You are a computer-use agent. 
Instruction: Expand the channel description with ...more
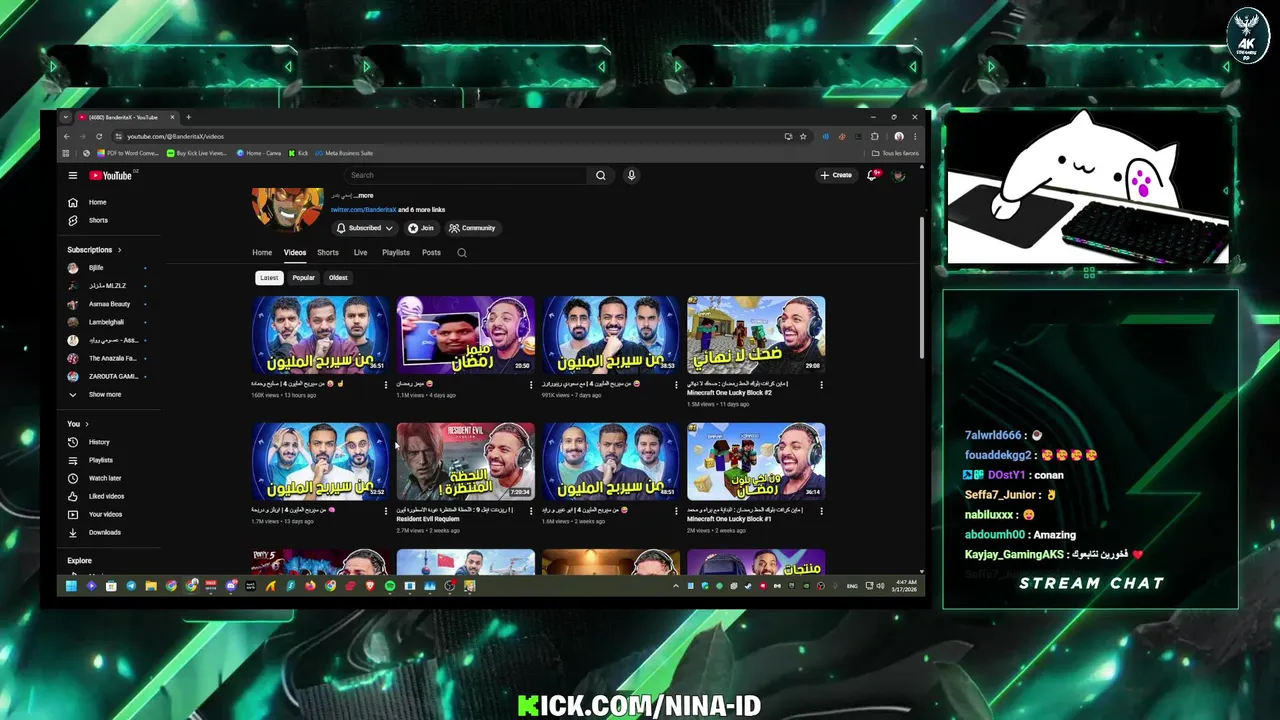click(363, 196)
